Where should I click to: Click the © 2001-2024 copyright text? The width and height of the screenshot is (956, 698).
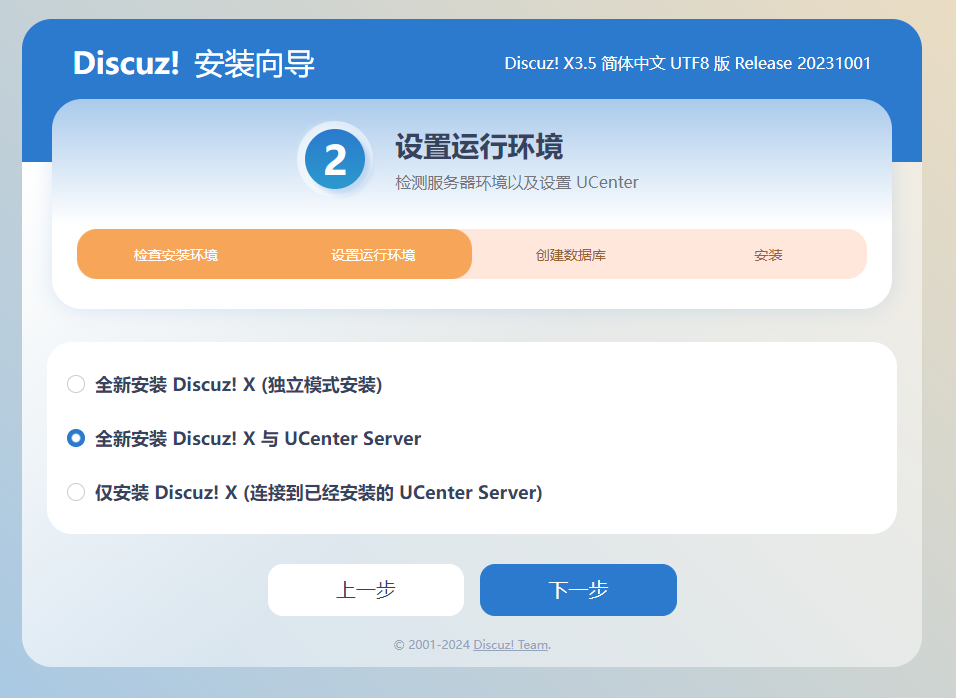(432, 644)
